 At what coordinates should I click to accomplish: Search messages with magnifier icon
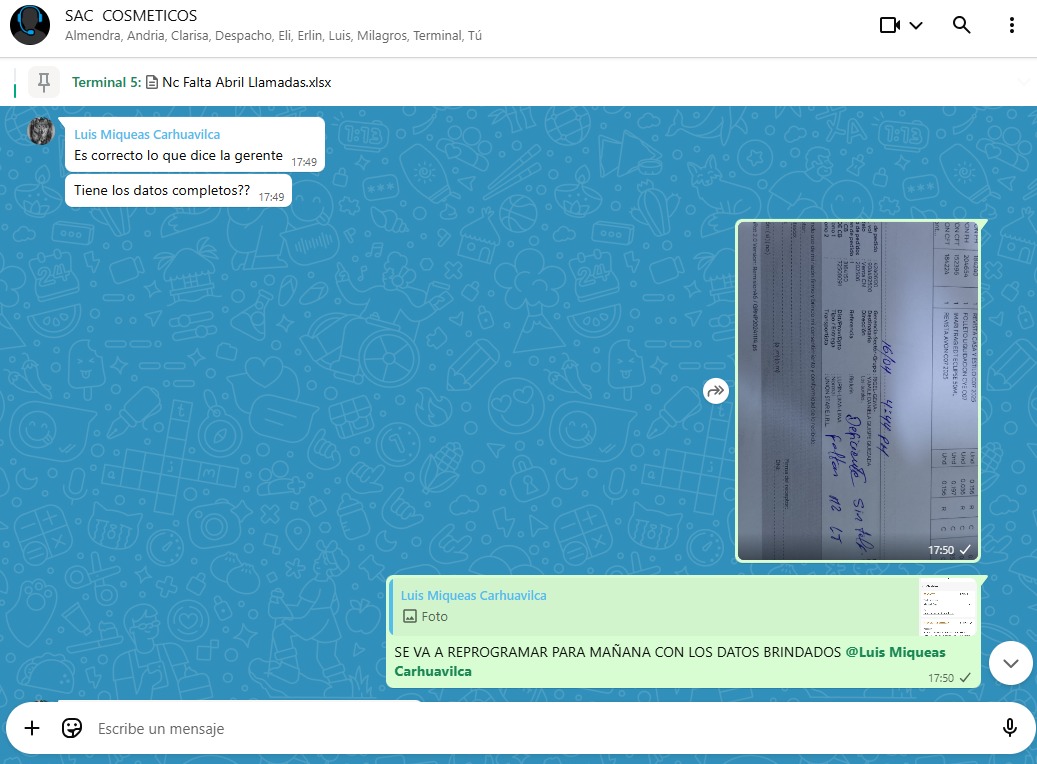(961, 26)
